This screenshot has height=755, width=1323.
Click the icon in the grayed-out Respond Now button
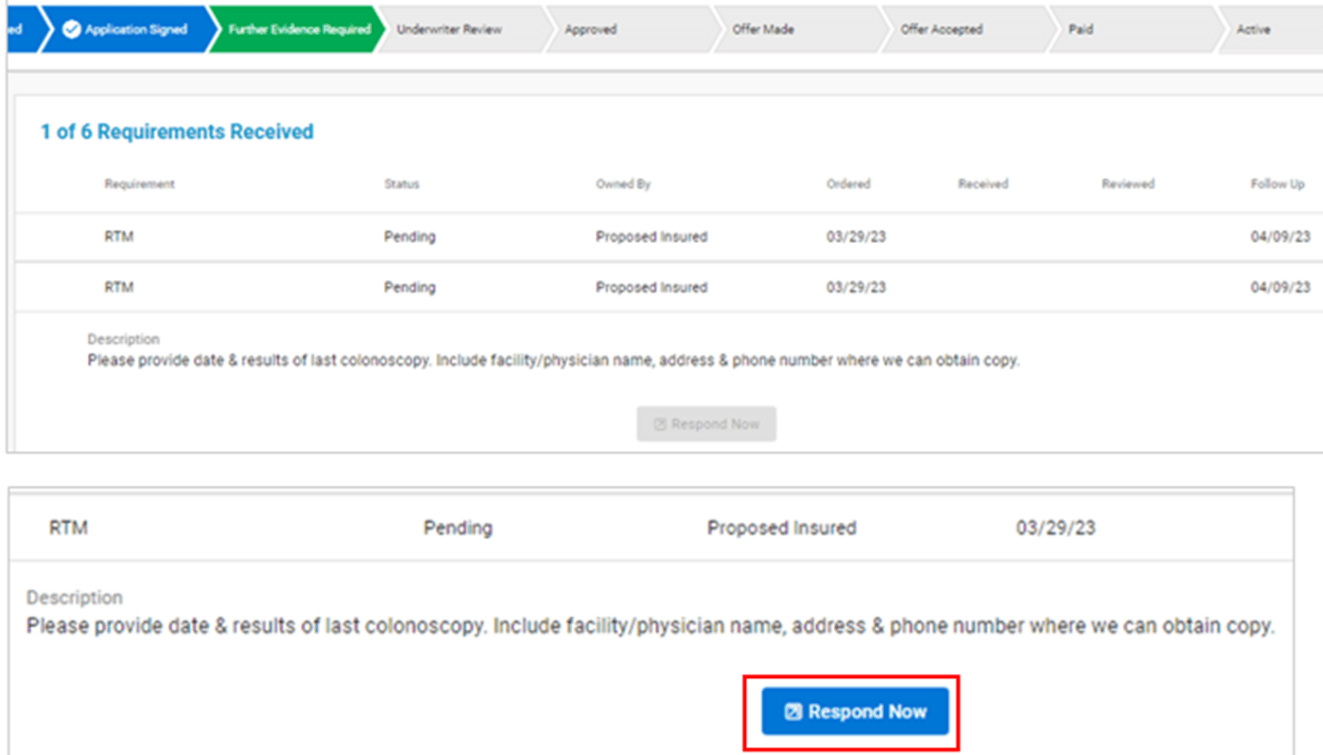(660, 424)
